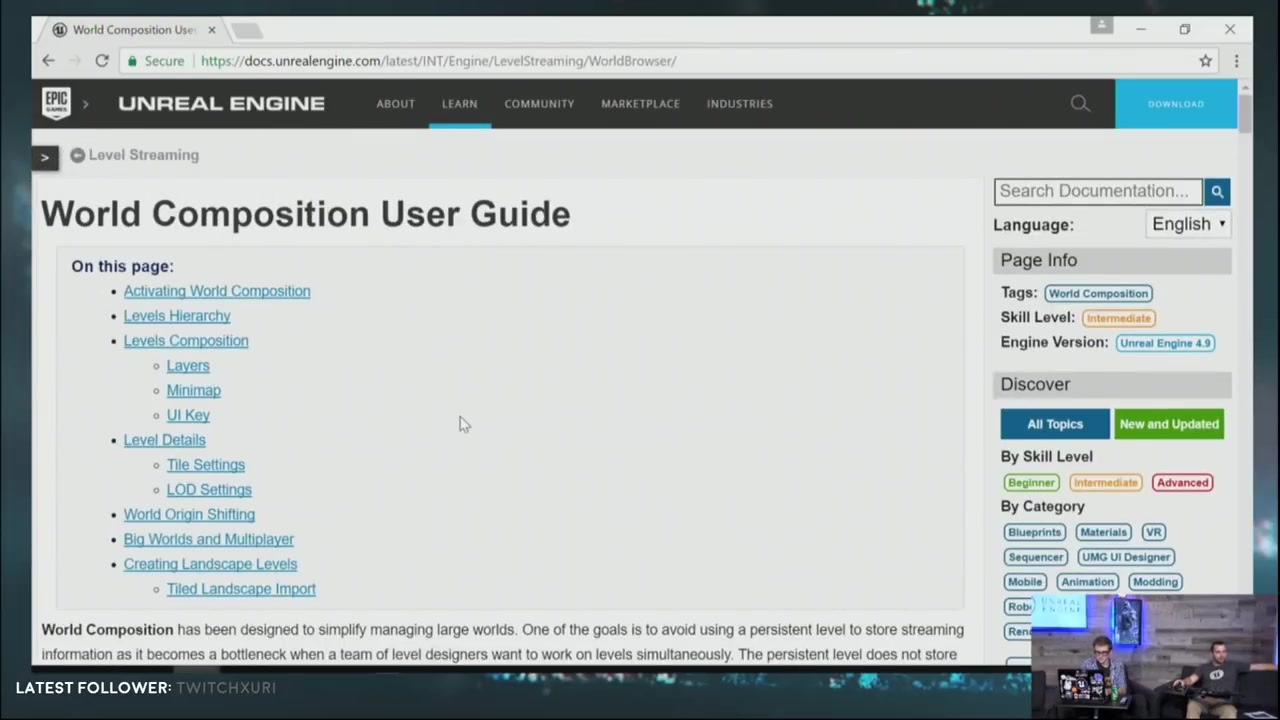Jump to Layers subsection
Image resolution: width=1280 pixels, height=720 pixels.
[188, 366]
